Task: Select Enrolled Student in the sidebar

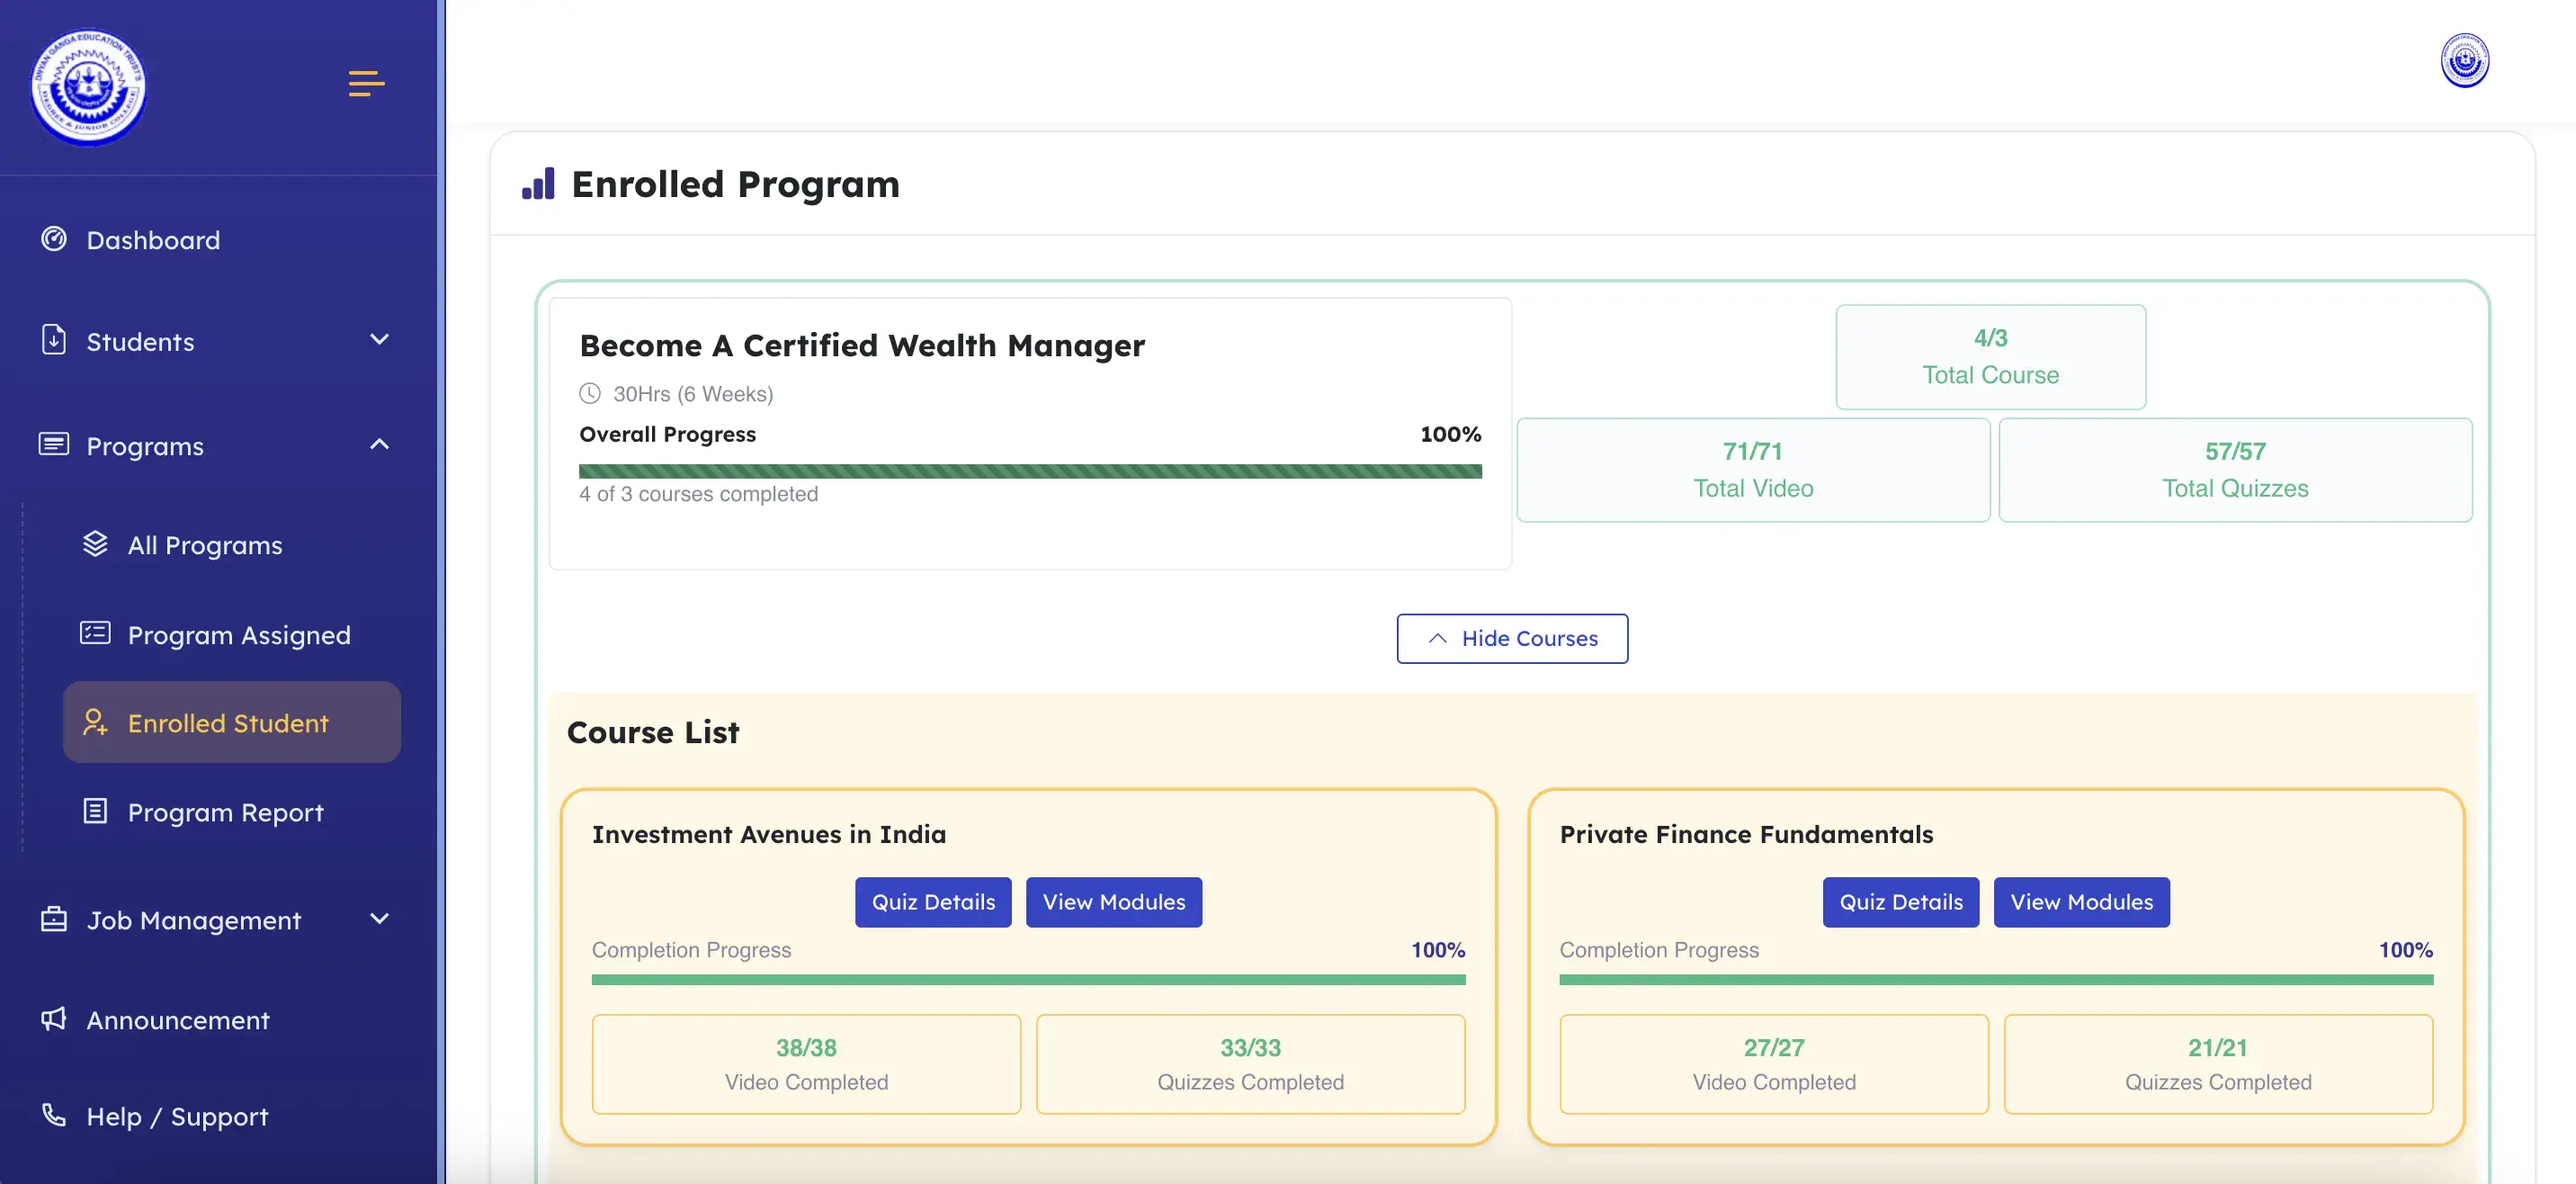Action: click(232, 722)
